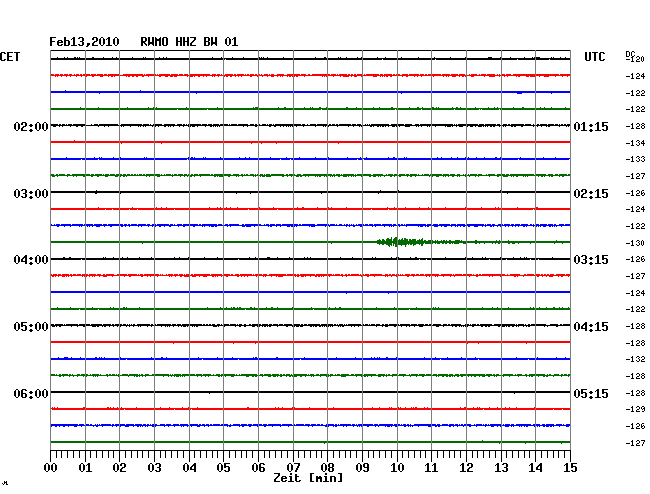Click the black trace beside 02:00 CET
Image resolution: width=650 pixels, height=494 pixels.
310,125
